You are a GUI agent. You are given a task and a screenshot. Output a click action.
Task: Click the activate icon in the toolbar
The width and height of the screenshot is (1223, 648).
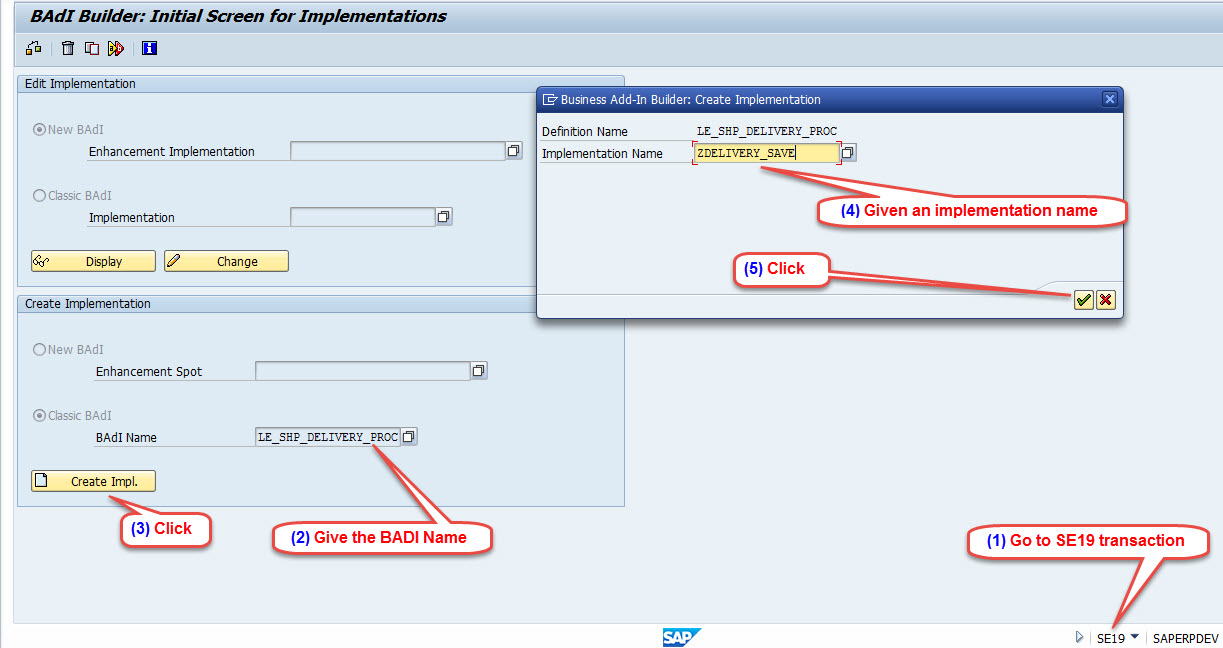click(x=115, y=48)
